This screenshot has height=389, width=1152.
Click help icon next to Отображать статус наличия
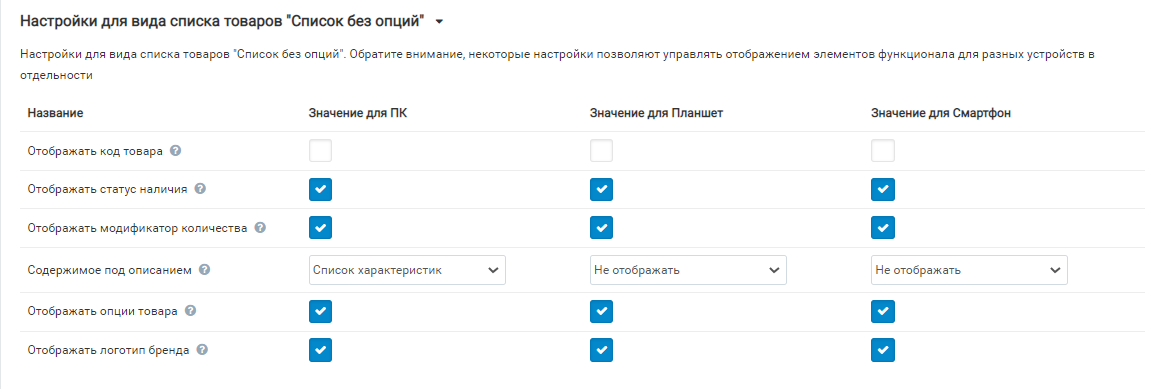coord(200,189)
